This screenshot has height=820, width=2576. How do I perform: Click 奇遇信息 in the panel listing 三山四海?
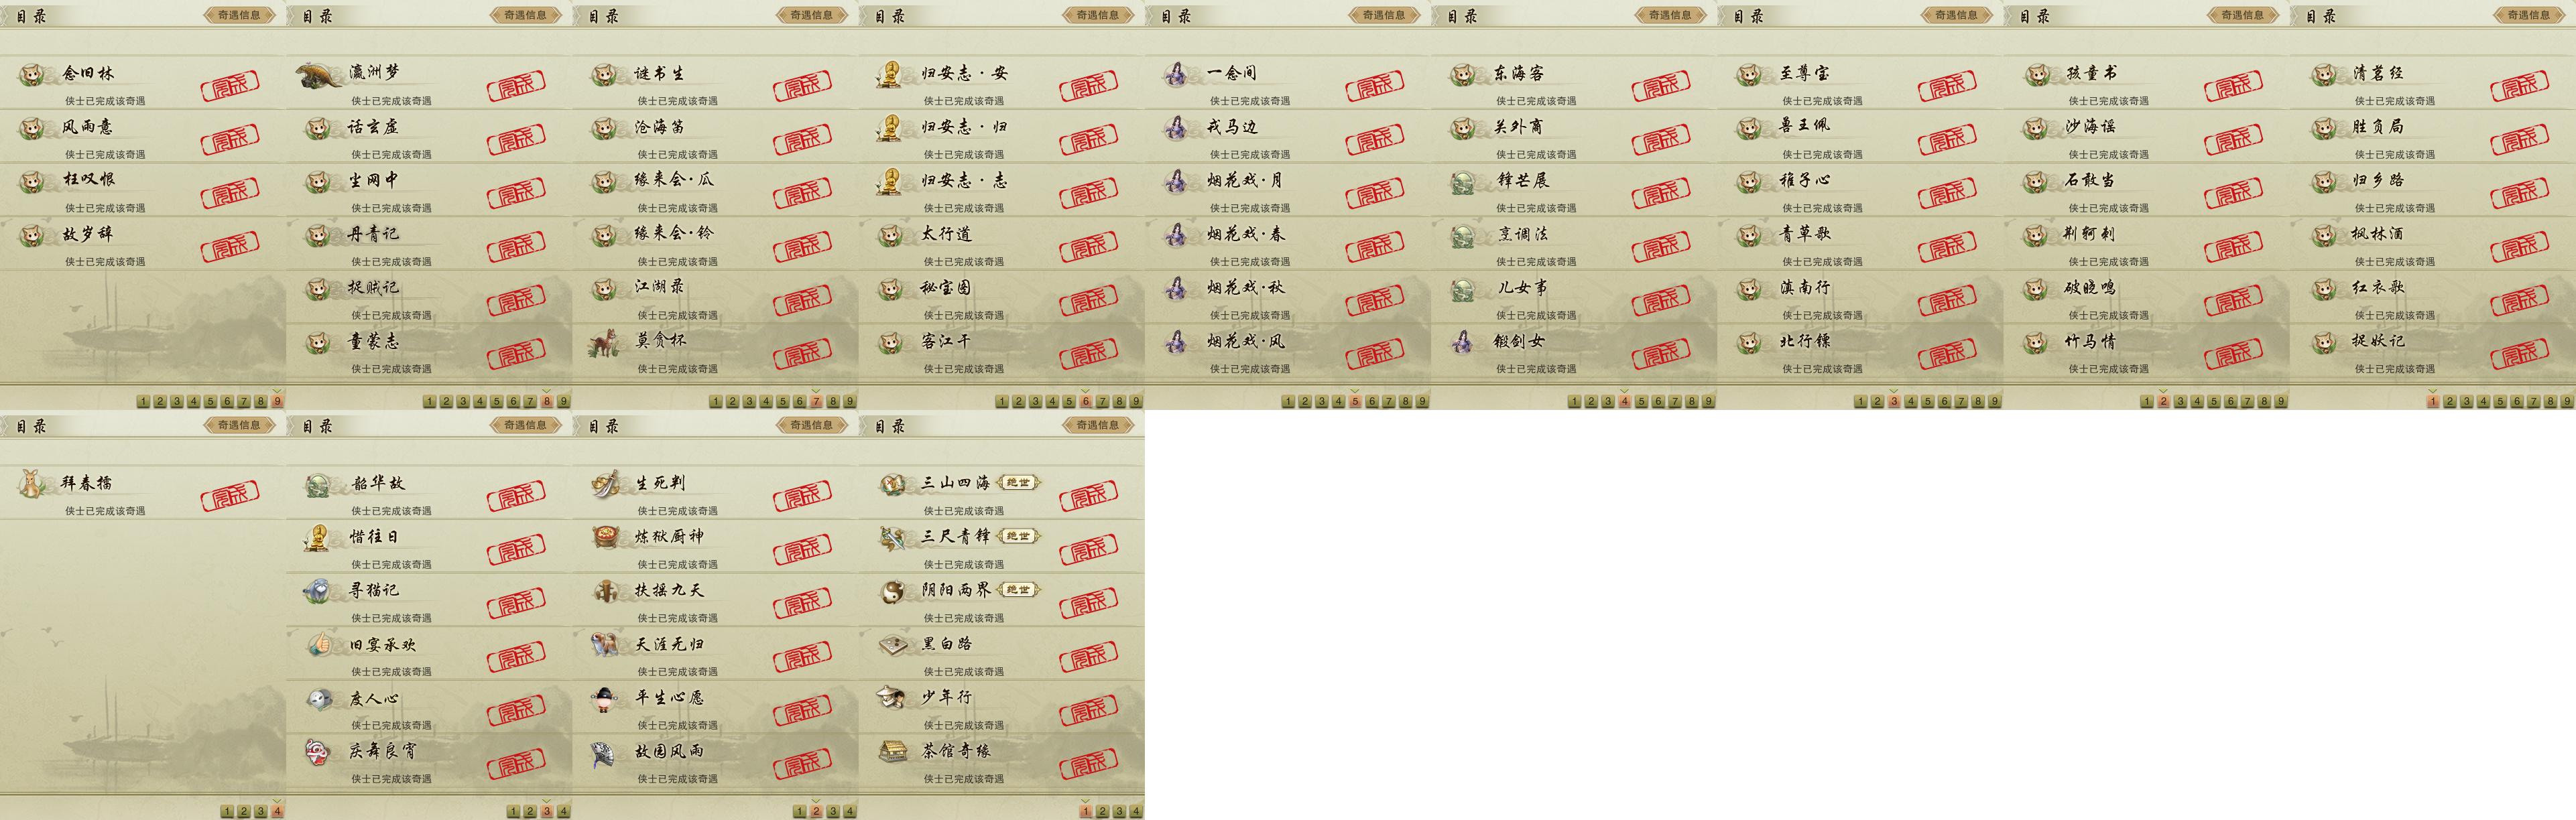tap(1097, 425)
